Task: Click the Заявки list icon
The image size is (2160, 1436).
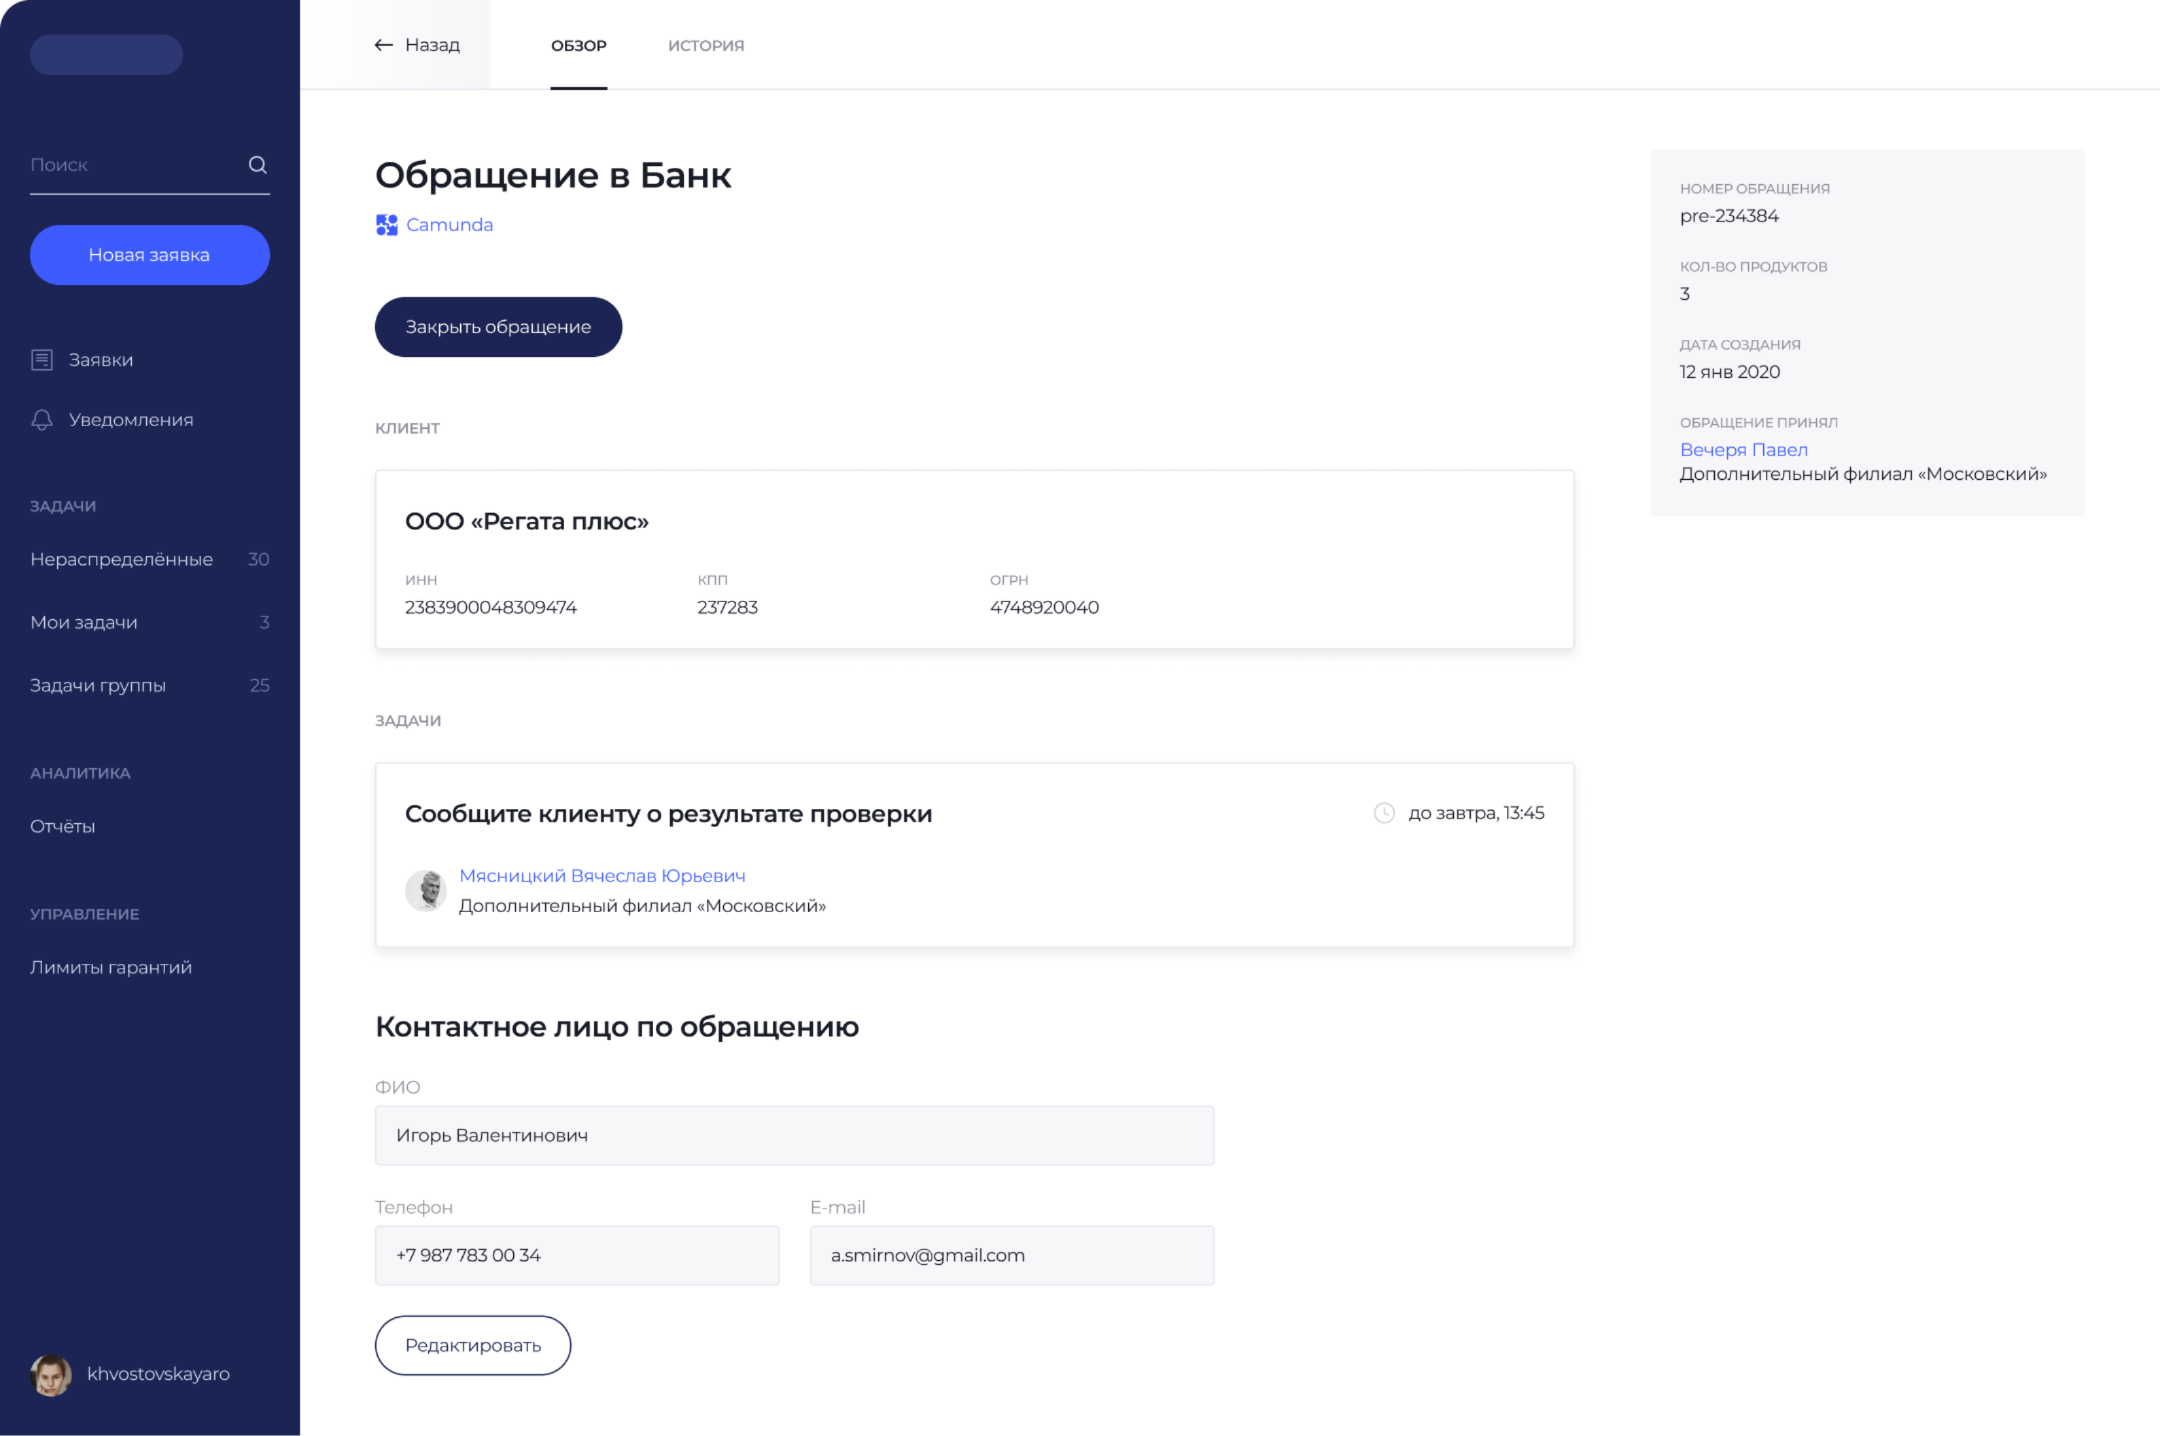Action: coord(42,360)
